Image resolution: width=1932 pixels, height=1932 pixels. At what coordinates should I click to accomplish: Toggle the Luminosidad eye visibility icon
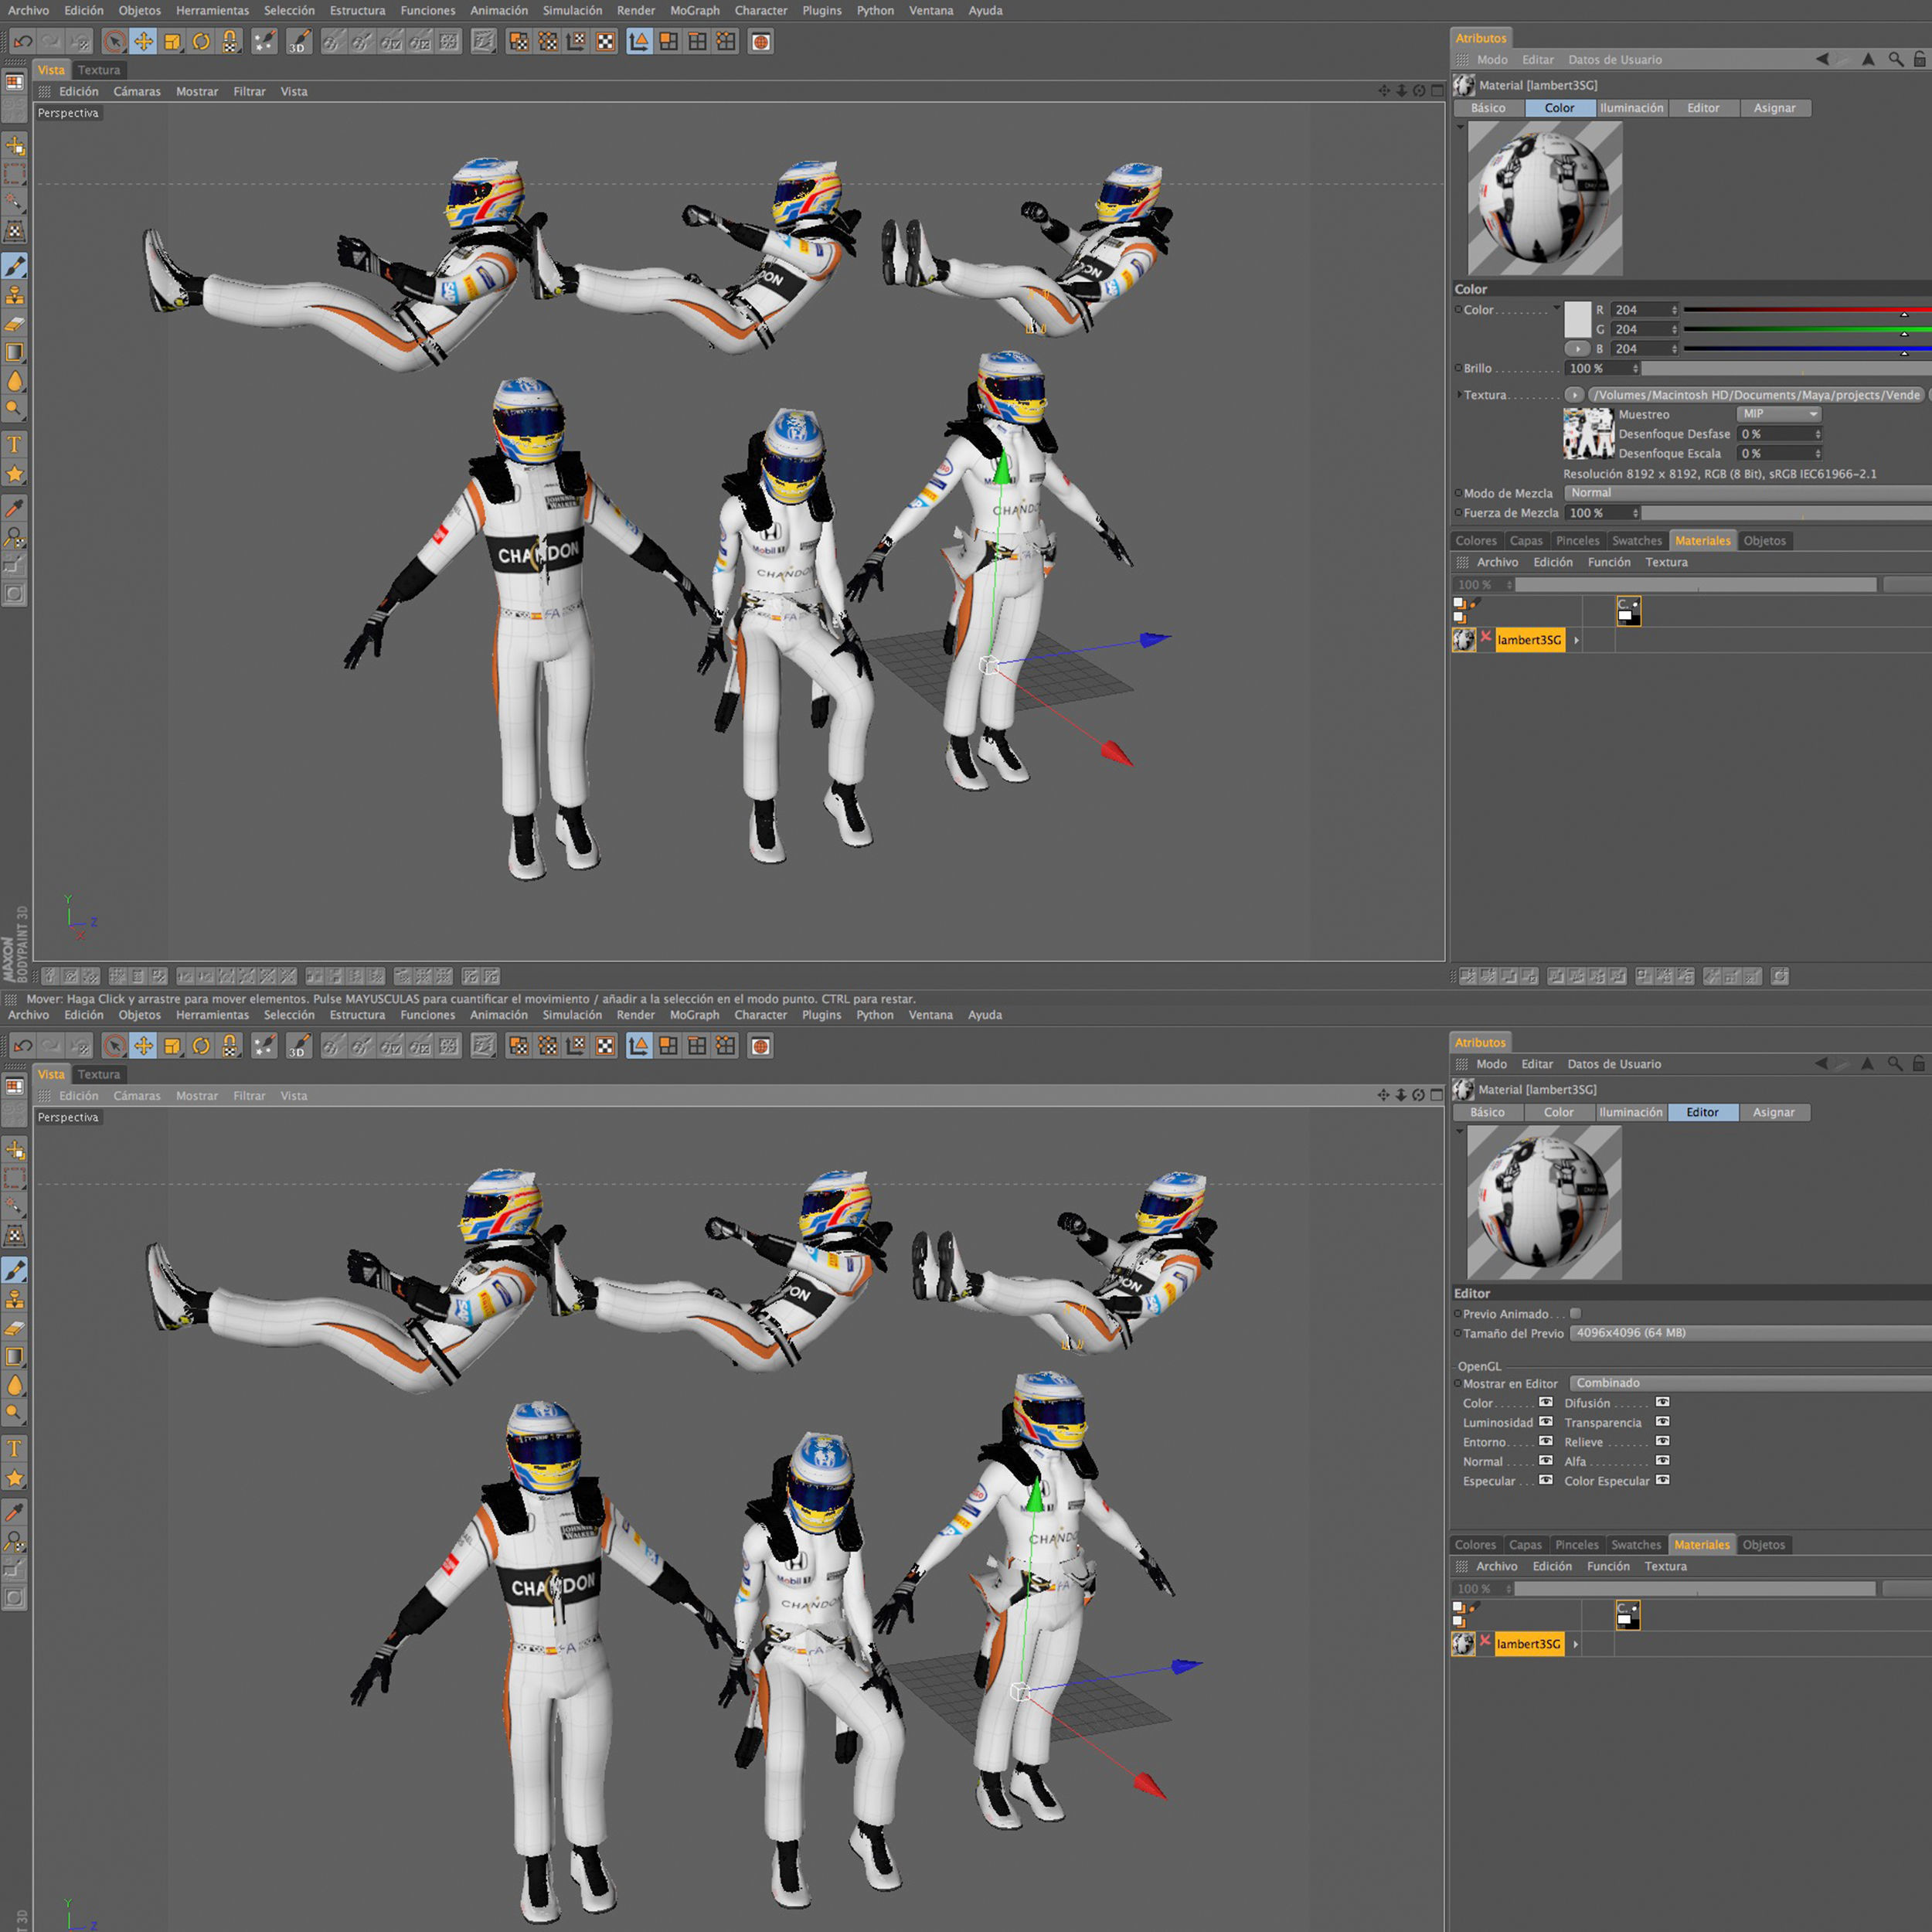(1545, 1422)
